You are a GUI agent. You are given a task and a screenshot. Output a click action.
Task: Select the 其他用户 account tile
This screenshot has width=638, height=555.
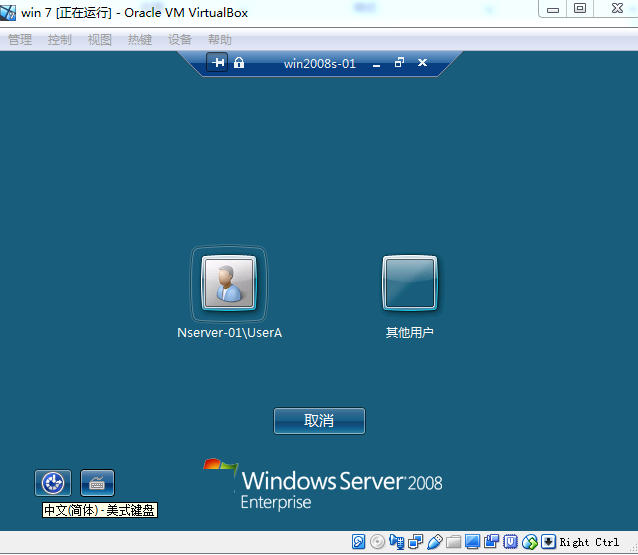point(410,283)
